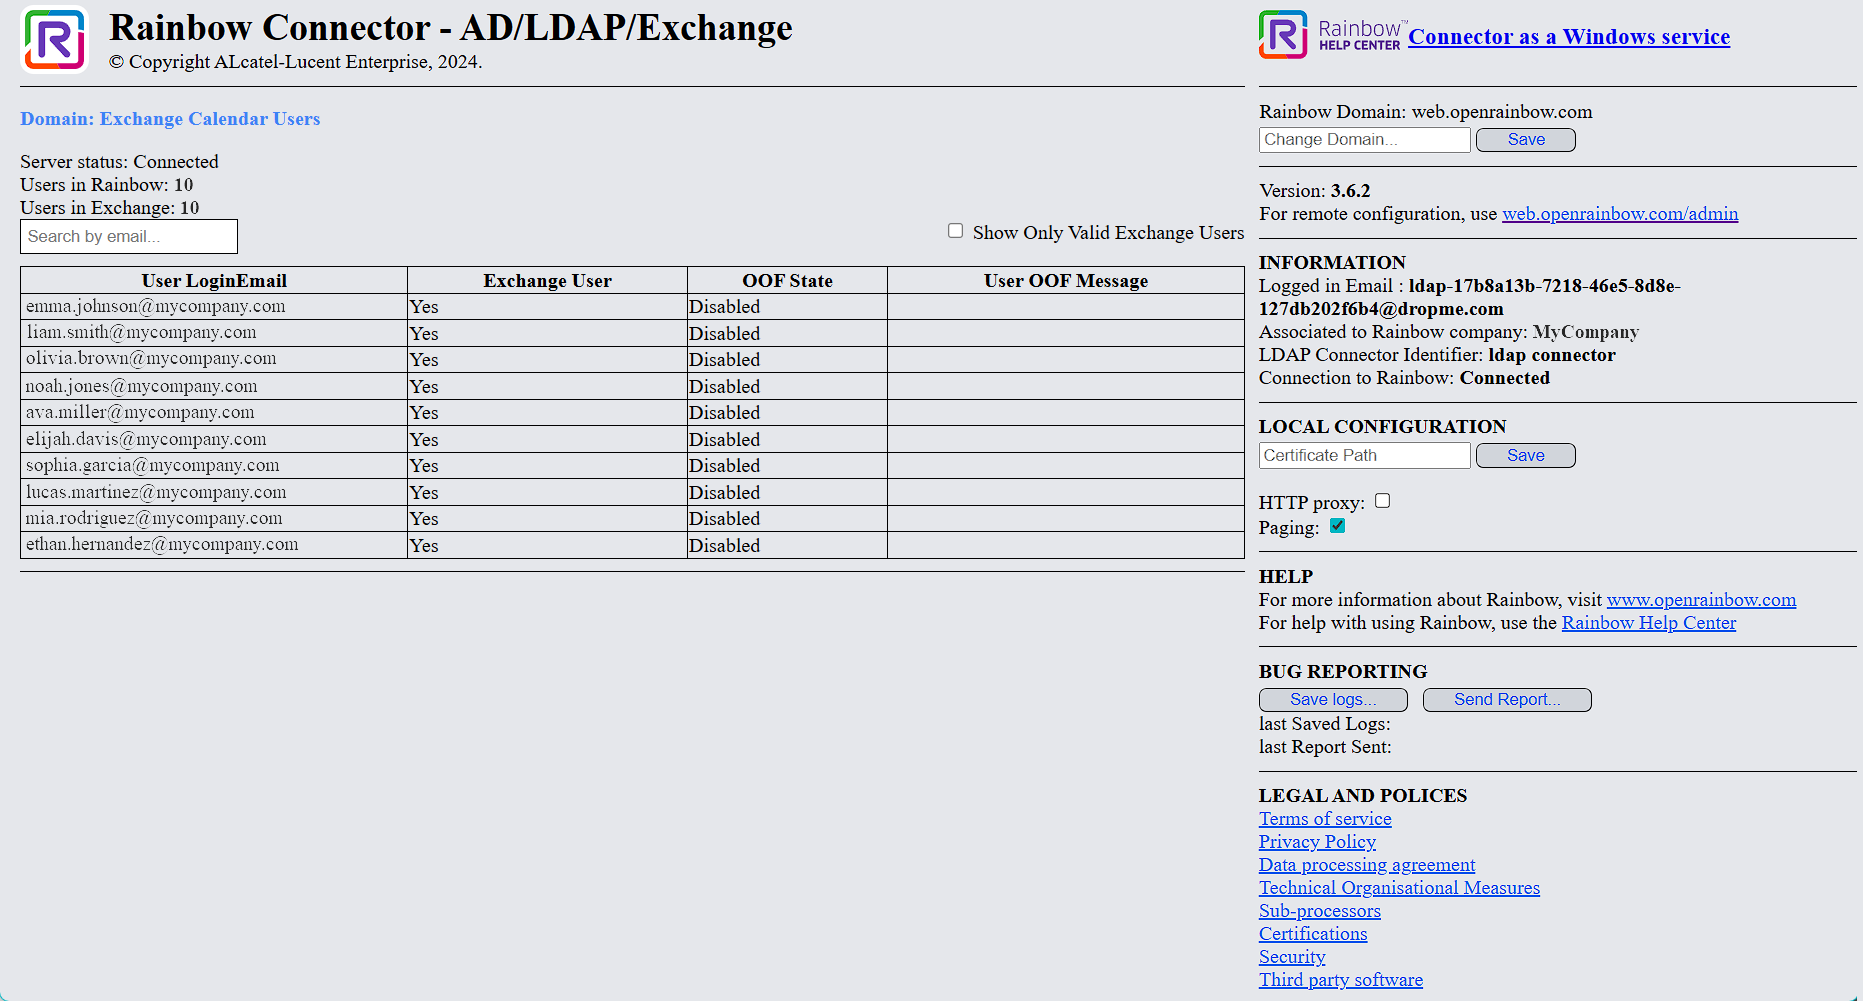
Task: Select the emma.johnson@mycompany.com table row
Action: click(156, 307)
